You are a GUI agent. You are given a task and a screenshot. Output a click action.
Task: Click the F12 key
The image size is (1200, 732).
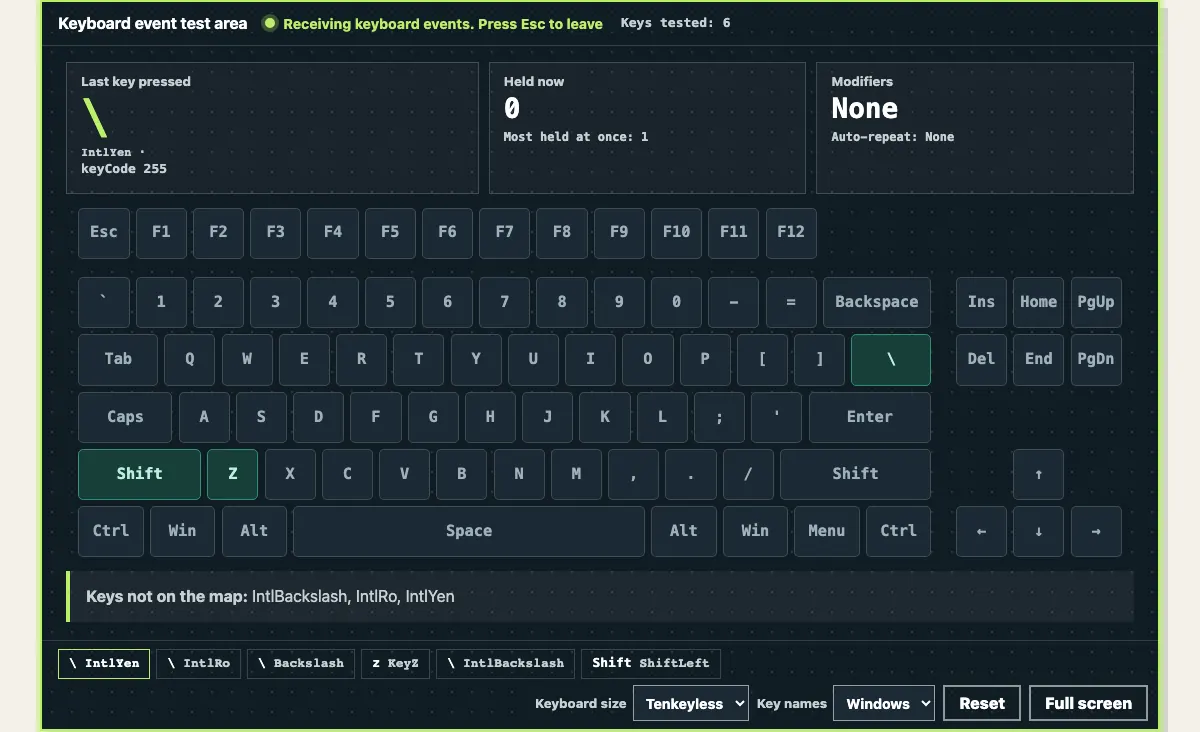tap(791, 232)
